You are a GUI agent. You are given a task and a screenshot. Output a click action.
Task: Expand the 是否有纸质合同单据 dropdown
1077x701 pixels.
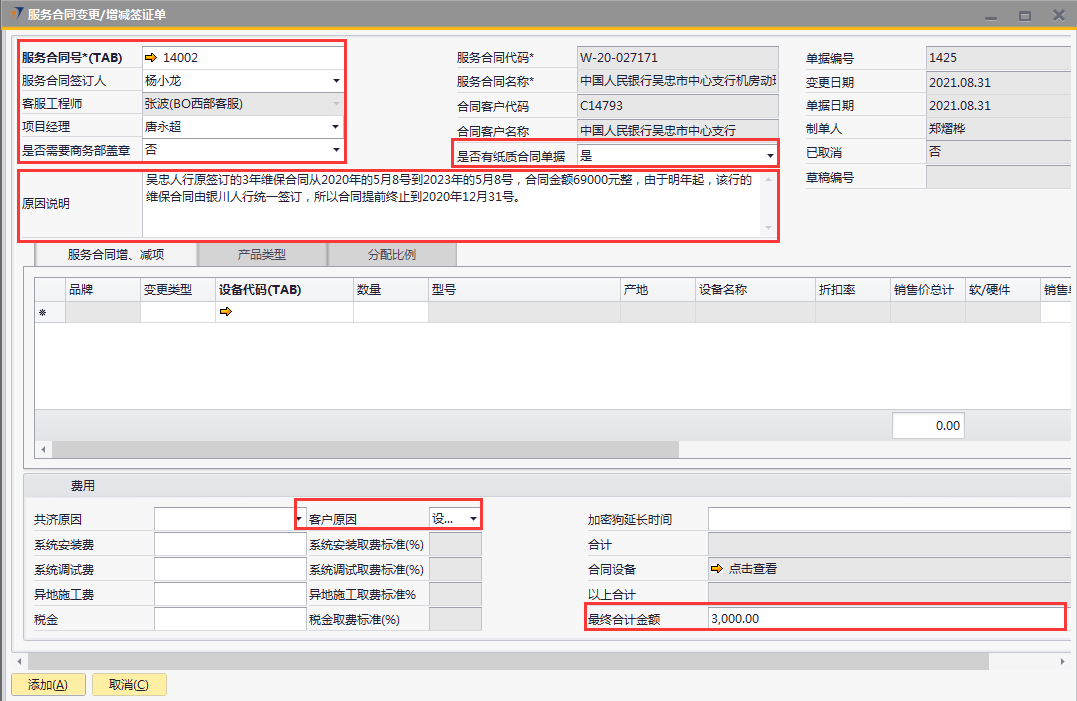(769, 156)
